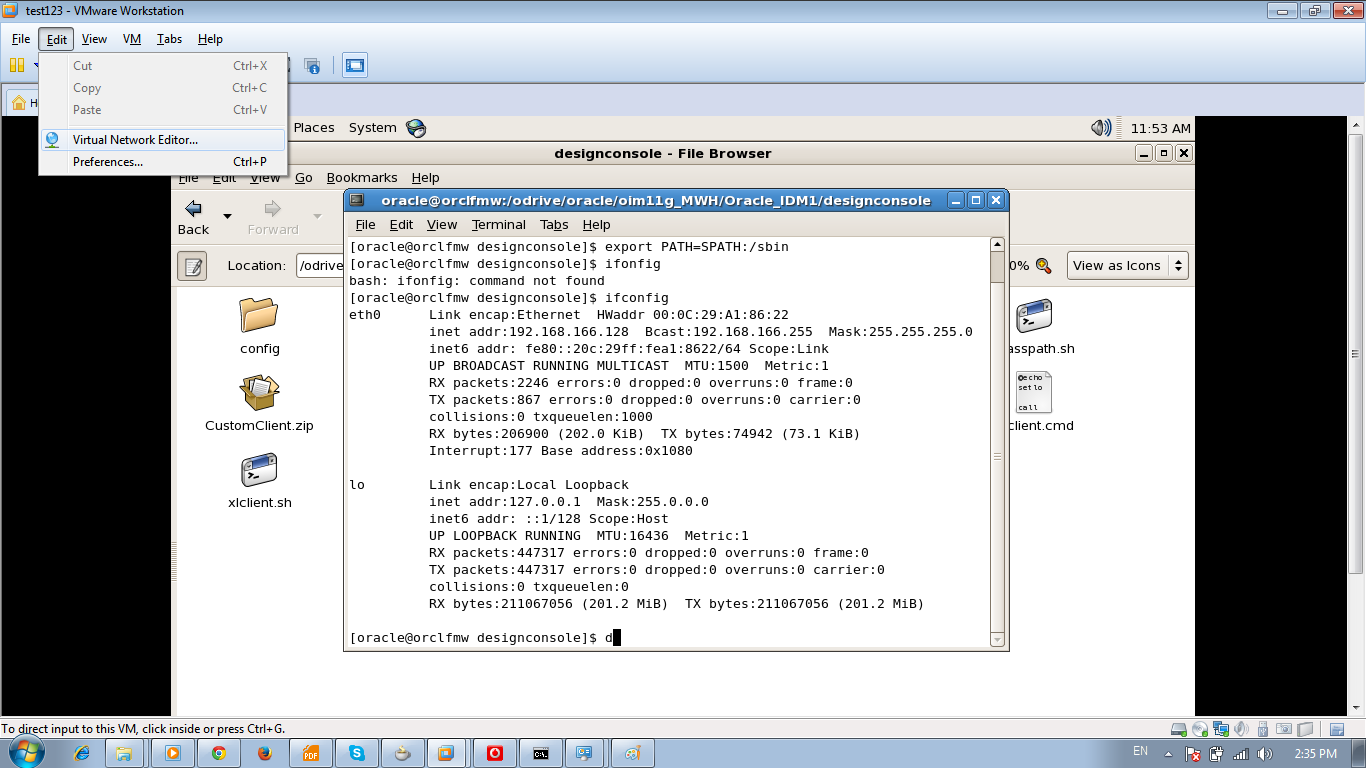Image resolution: width=1366 pixels, height=768 pixels.
Task: Open Skype from the Windows taskbar
Action: (x=356, y=755)
